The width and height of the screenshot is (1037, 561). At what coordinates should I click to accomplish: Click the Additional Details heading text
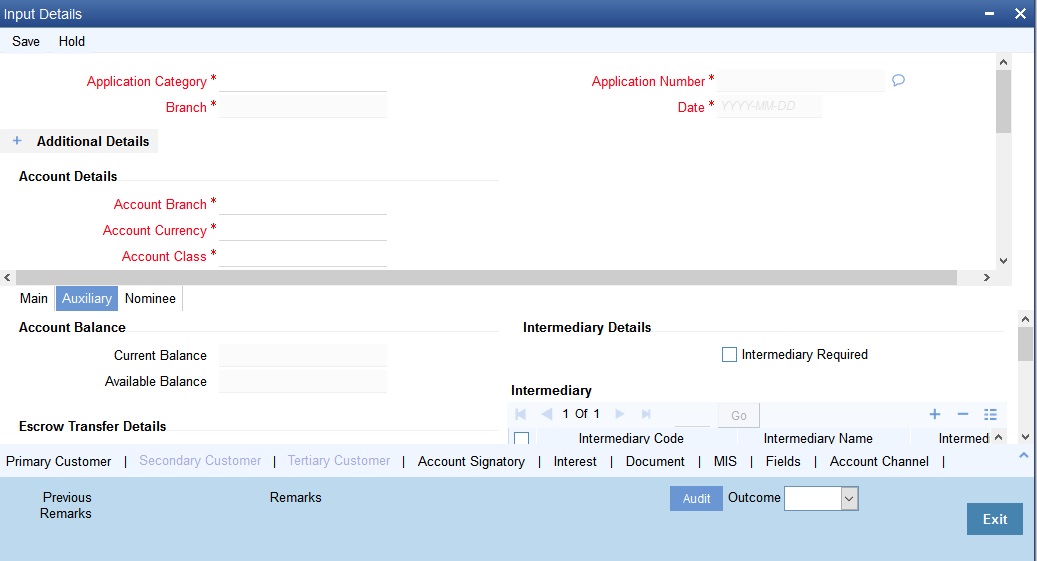(x=93, y=141)
